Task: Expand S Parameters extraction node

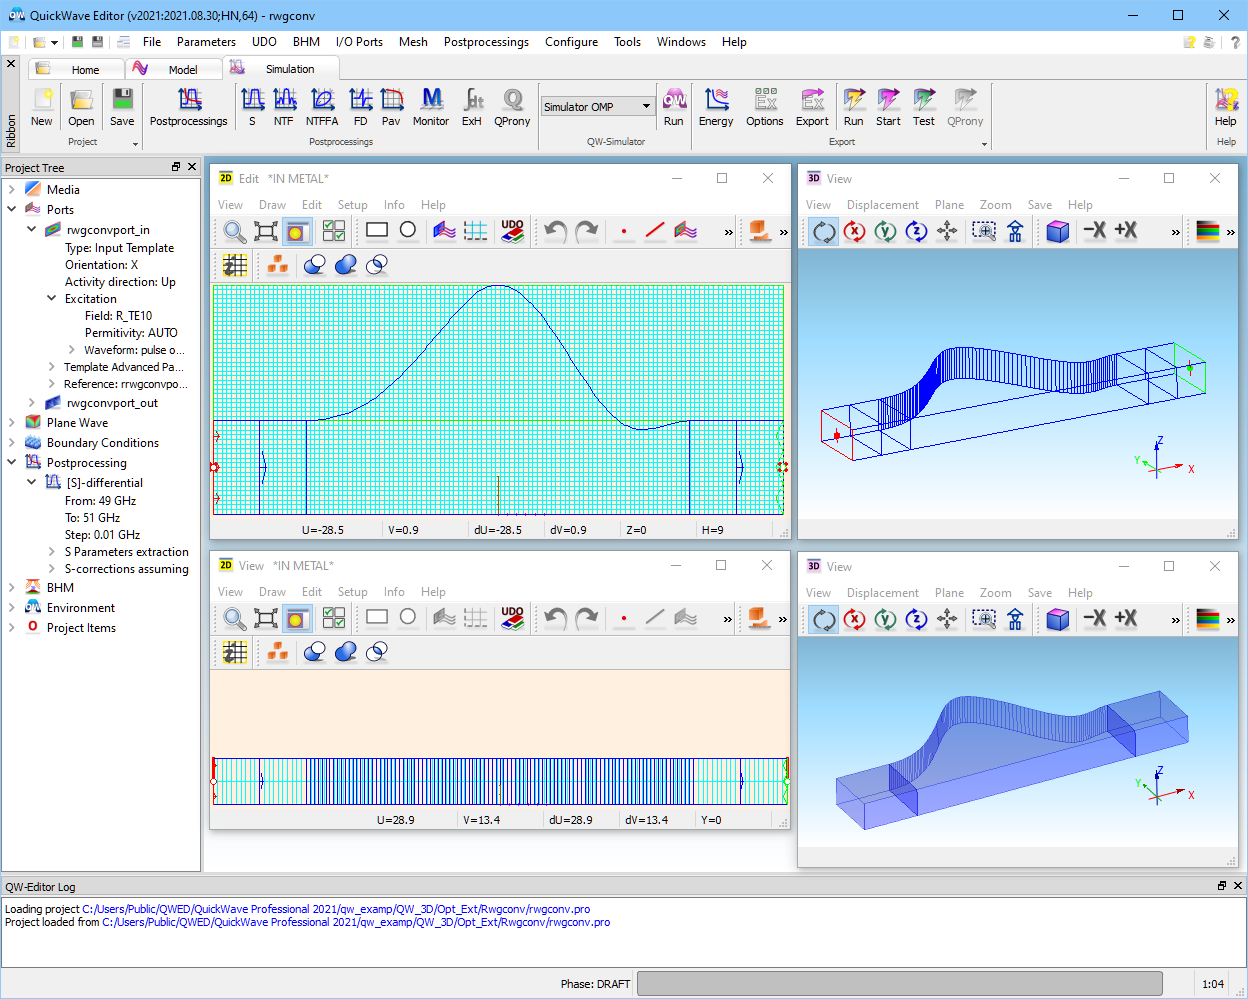Action: tap(52, 552)
